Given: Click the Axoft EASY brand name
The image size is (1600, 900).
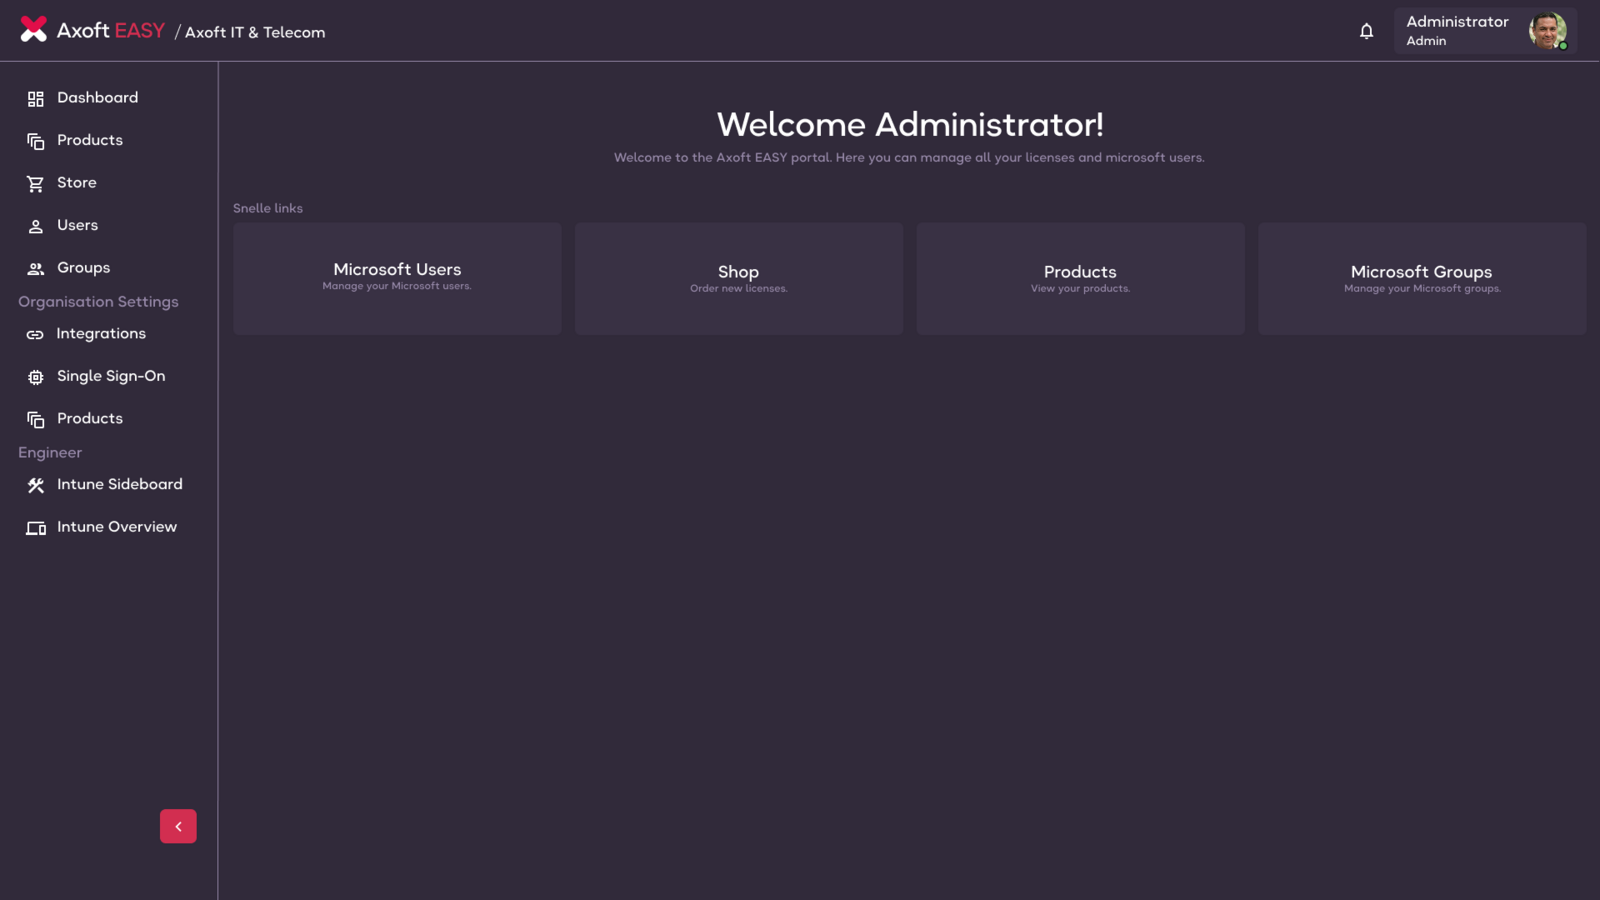Looking at the screenshot, I should coord(111,30).
